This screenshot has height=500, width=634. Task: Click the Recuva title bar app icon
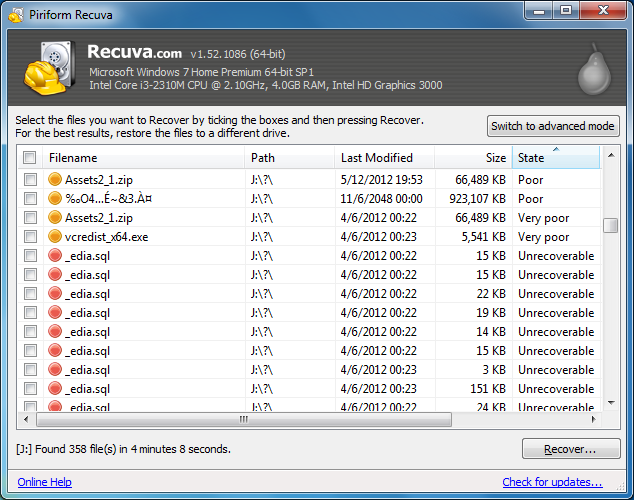coord(16,15)
